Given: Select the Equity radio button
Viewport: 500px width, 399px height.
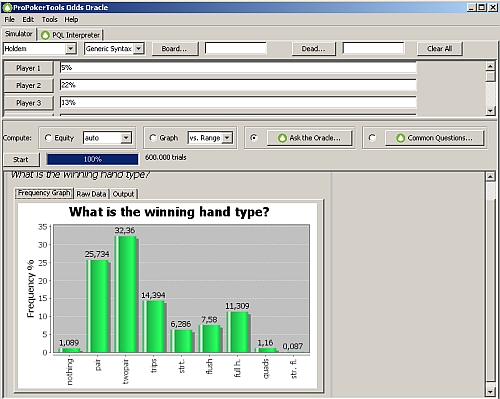Looking at the screenshot, I should coord(48,138).
